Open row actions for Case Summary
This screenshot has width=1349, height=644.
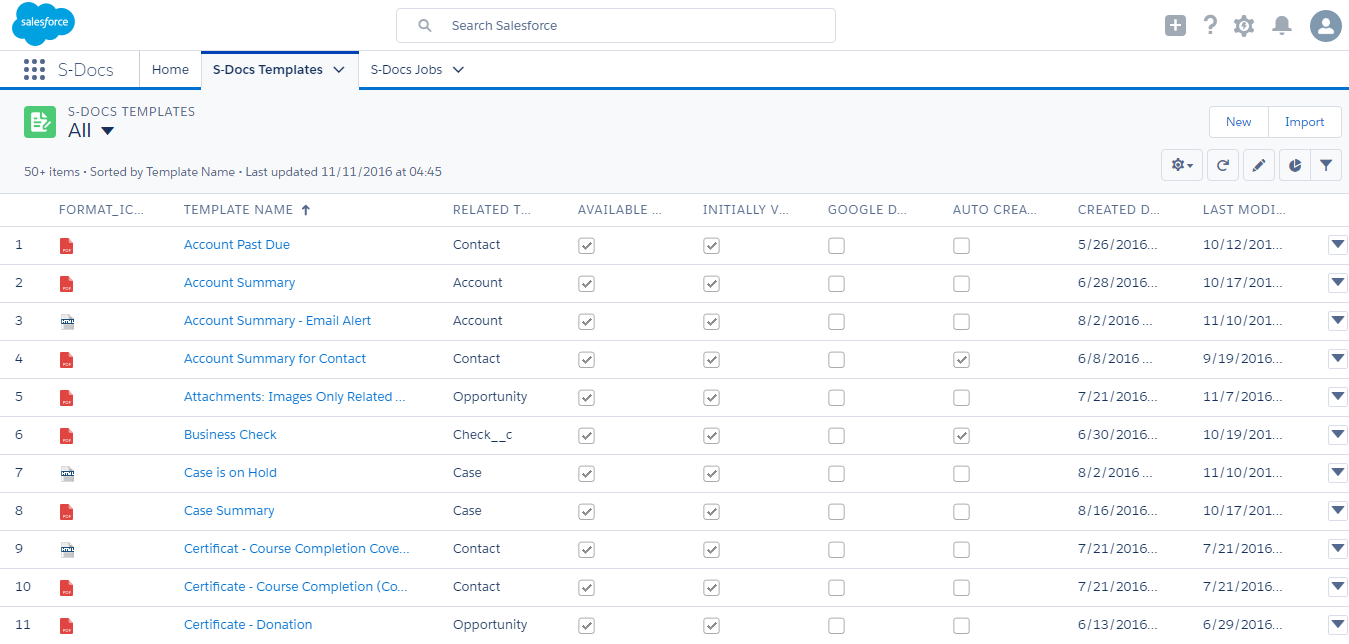[1338, 511]
